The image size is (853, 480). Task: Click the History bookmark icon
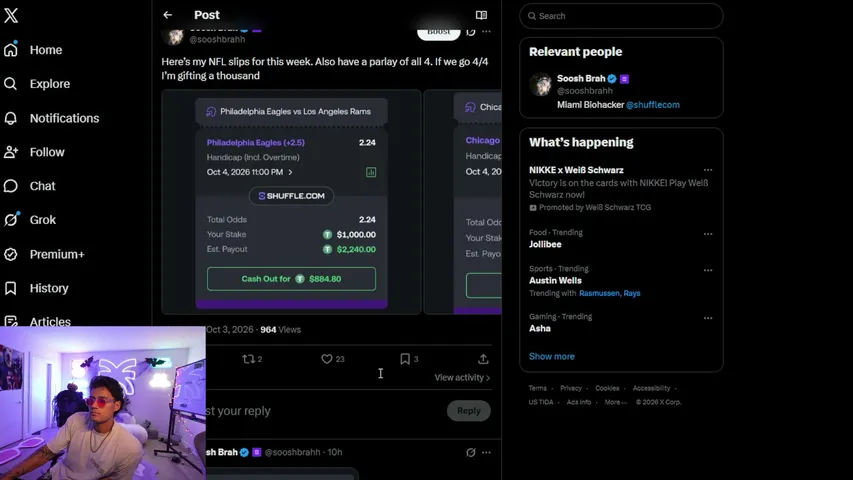10,288
